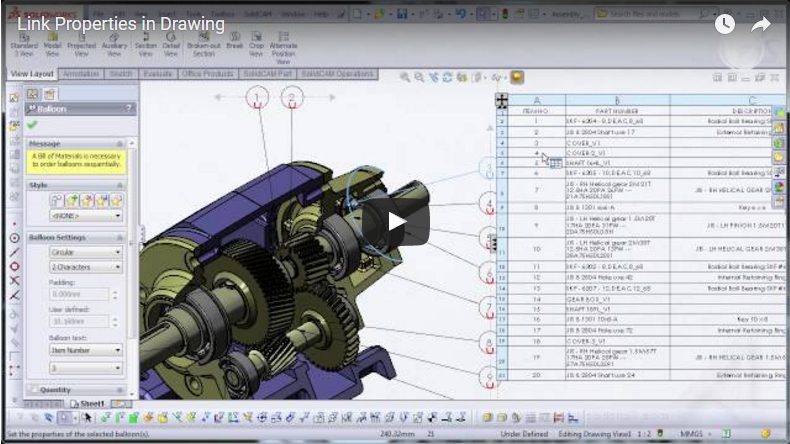Select the Alternate Position View tool
This screenshot has height=444, width=790.
tap(283, 48)
